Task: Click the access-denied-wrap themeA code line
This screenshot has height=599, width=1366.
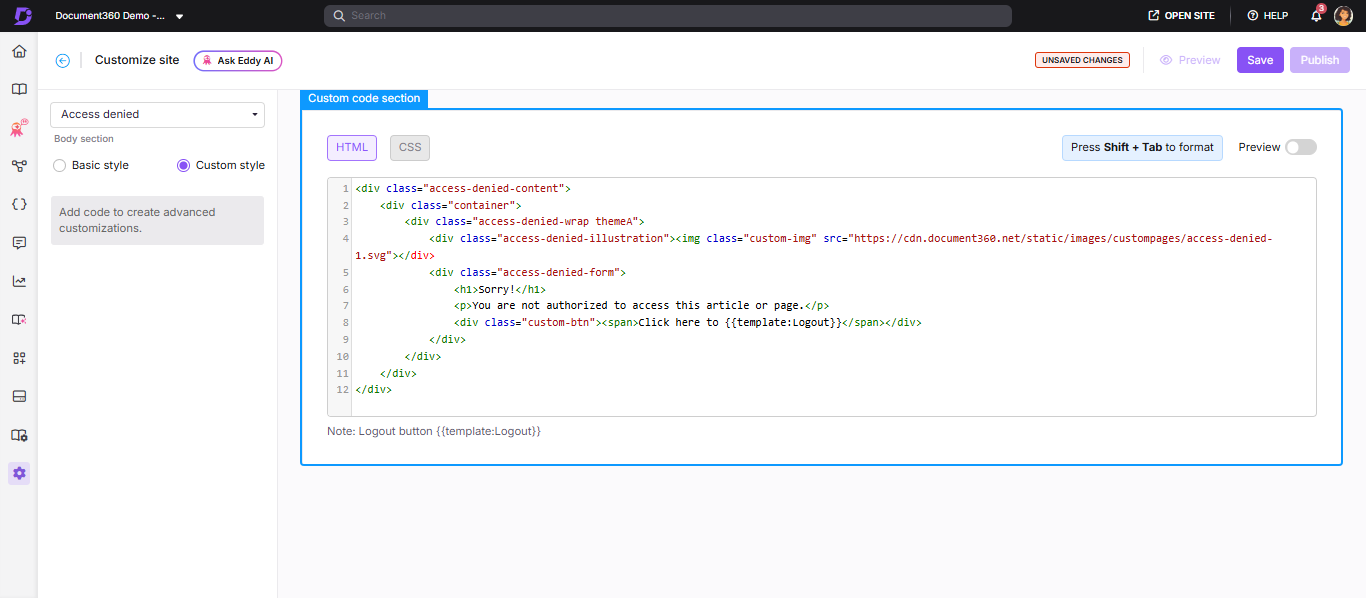Action: pos(525,222)
